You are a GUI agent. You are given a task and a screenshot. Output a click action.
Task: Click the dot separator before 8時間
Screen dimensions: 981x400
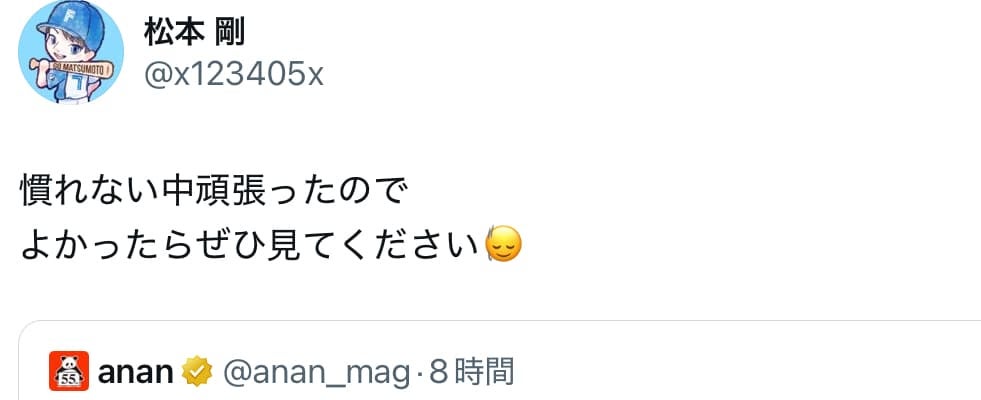tap(420, 373)
